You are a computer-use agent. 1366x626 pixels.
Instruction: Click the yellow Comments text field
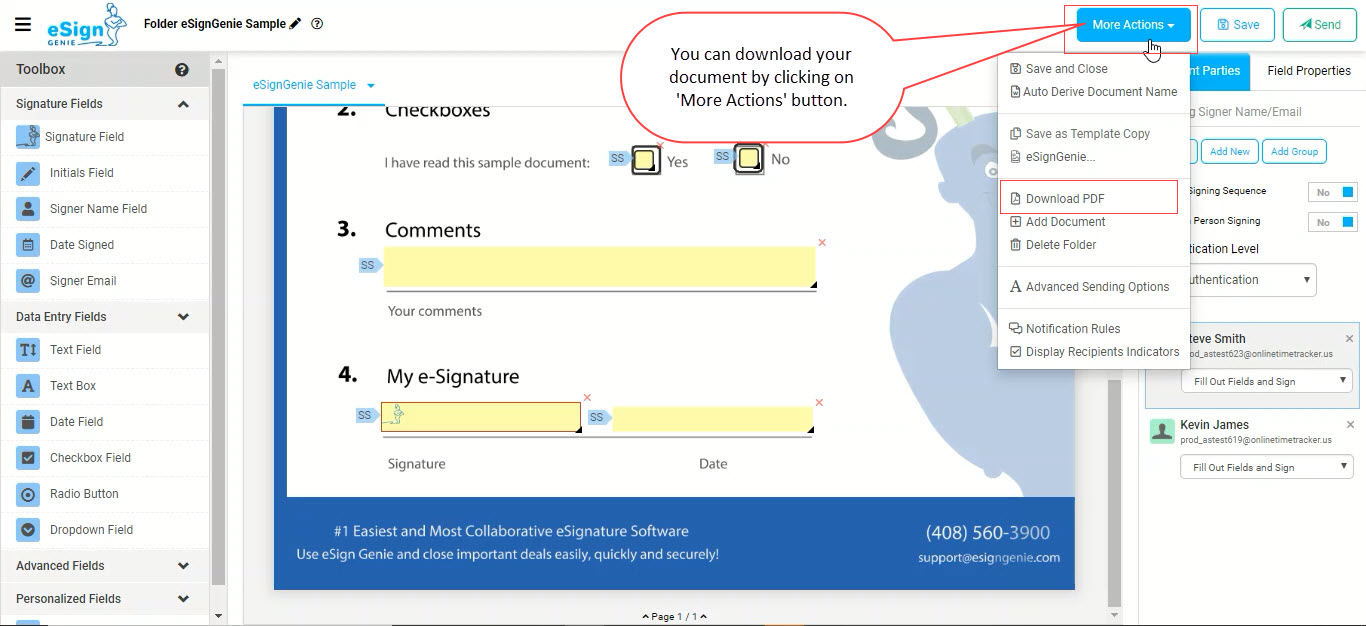(x=600, y=268)
